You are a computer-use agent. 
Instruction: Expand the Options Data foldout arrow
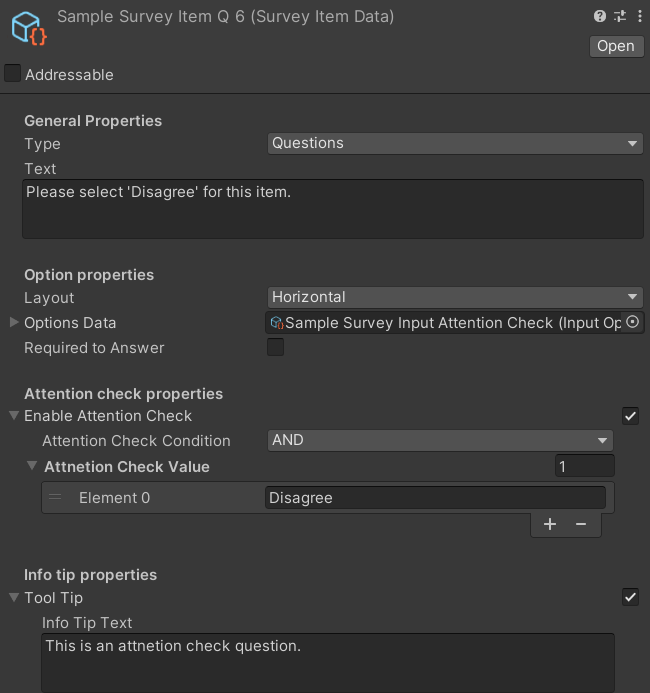click(x=14, y=323)
